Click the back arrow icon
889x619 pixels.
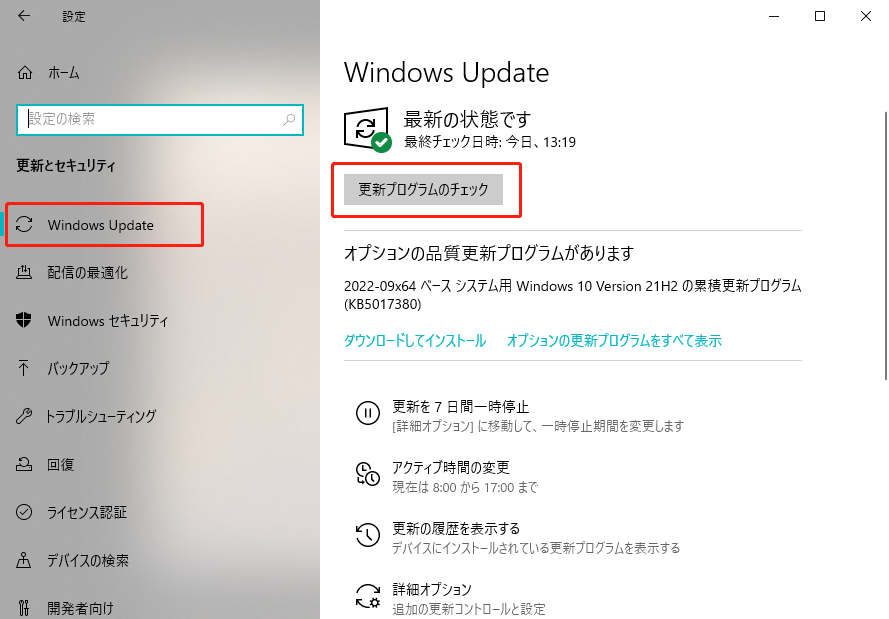[24, 16]
